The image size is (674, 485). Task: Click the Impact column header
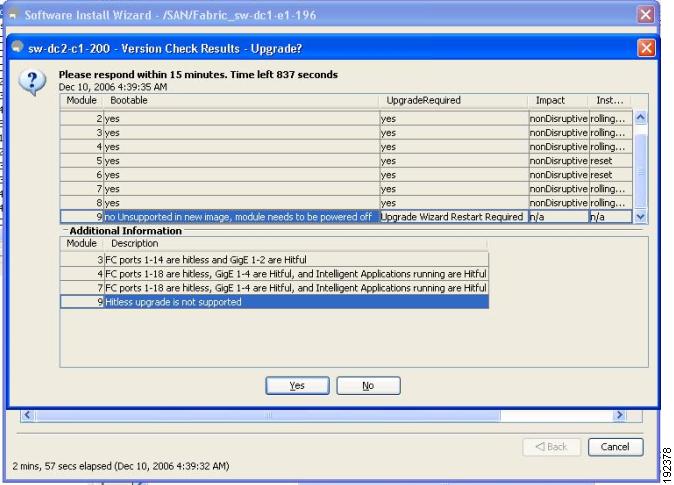(x=558, y=100)
